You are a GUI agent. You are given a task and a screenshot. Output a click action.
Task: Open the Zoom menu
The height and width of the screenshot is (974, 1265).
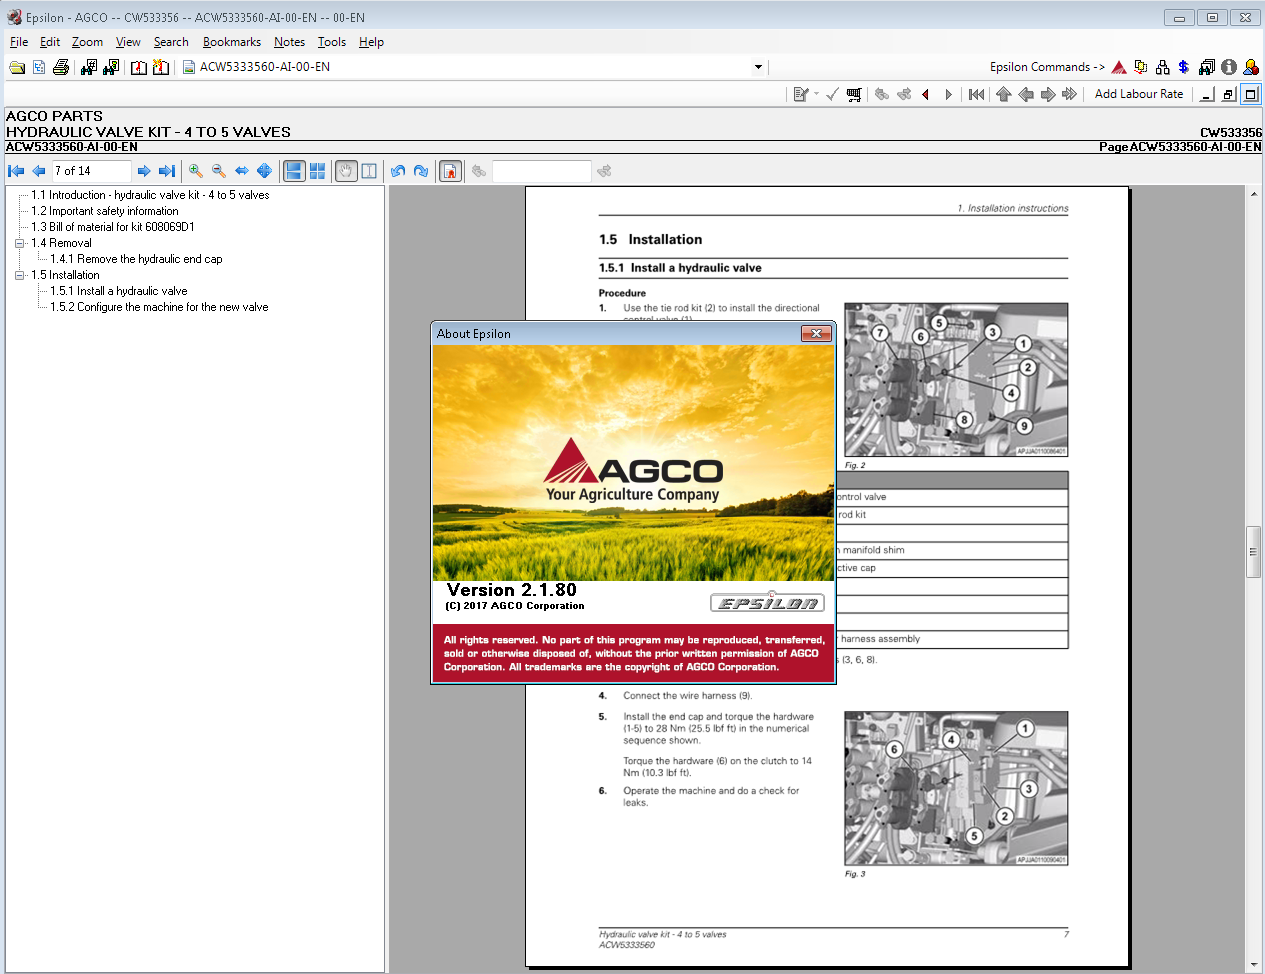(x=87, y=42)
